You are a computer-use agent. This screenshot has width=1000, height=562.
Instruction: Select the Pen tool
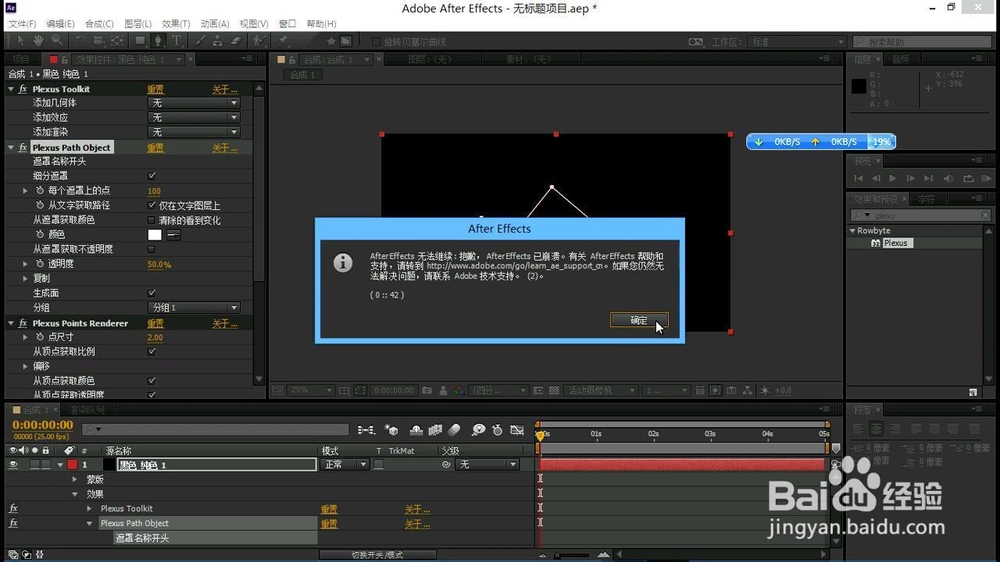tap(158, 41)
